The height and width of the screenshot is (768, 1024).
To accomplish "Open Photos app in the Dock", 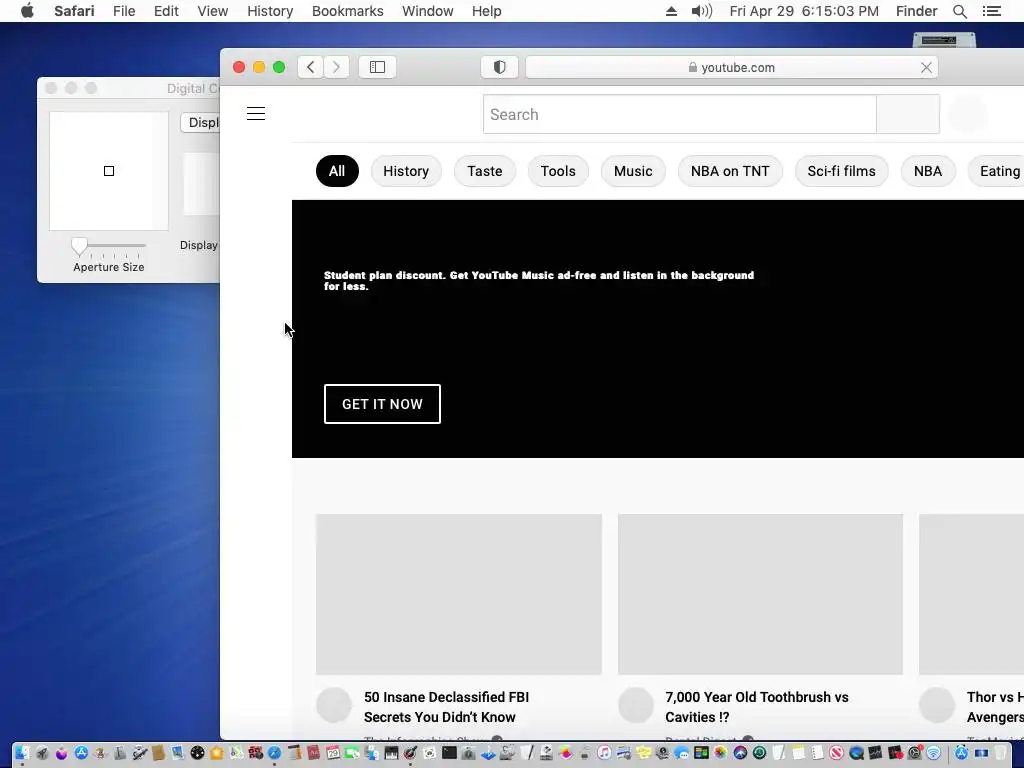I will point(720,753).
